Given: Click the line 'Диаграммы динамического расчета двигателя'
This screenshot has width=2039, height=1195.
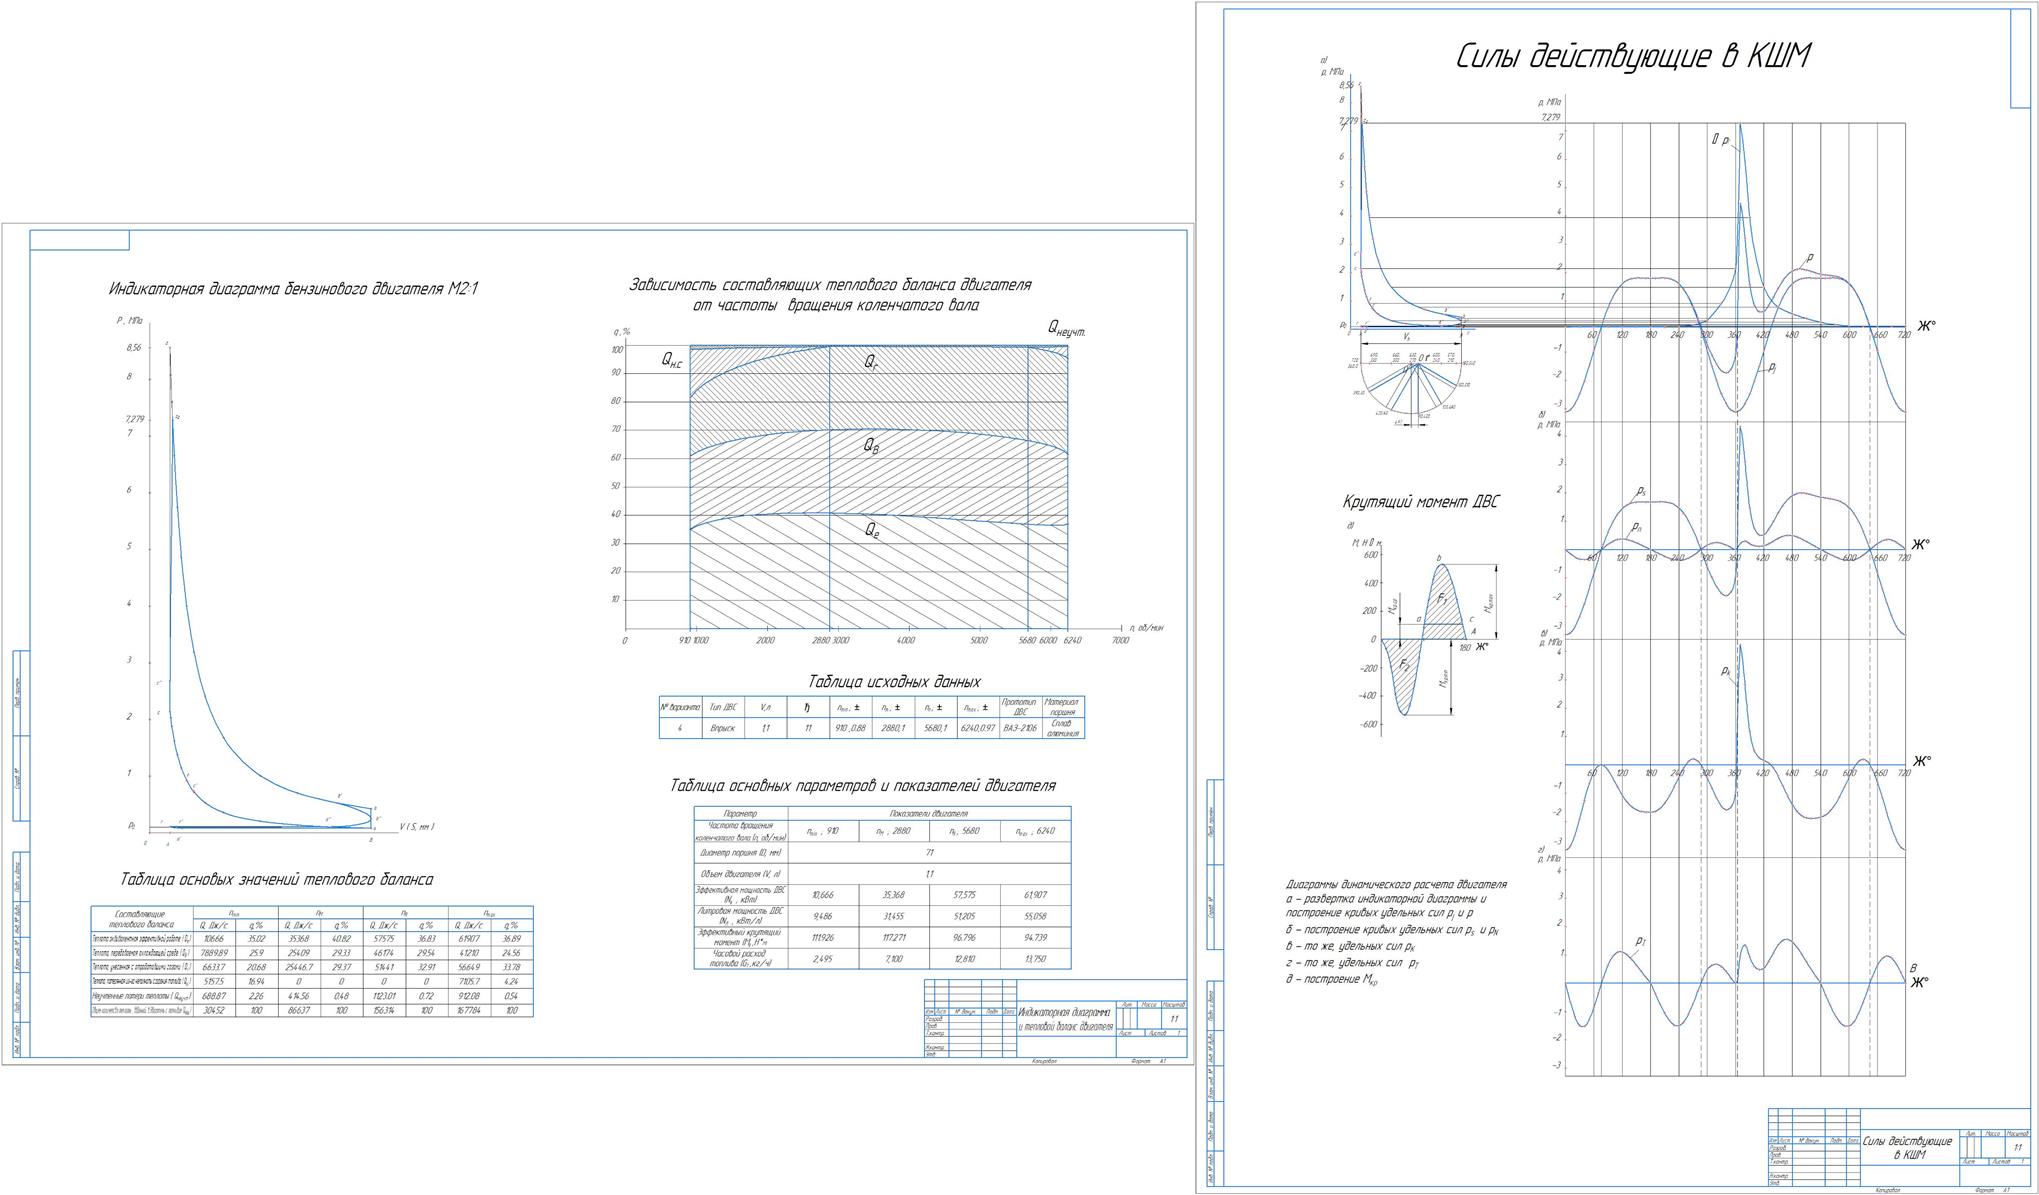Looking at the screenshot, I should click(1396, 885).
